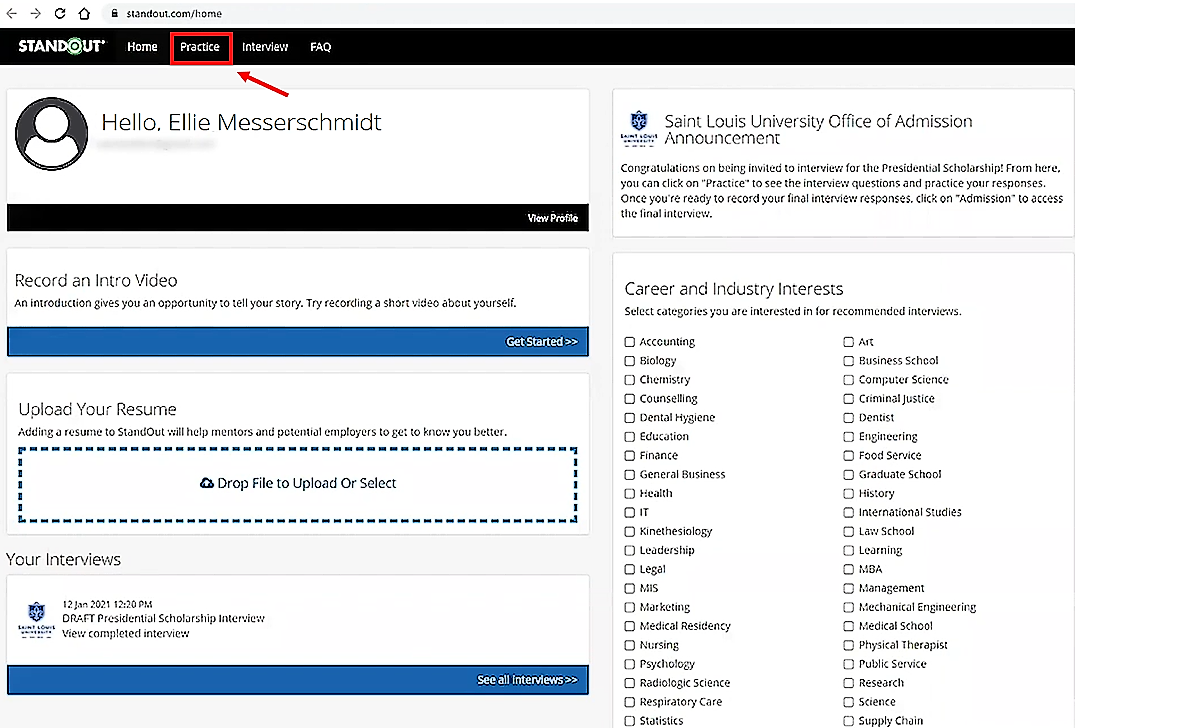This screenshot has width=1183, height=728.
Task: Reload the page with refresh icon
Action: point(60,14)
